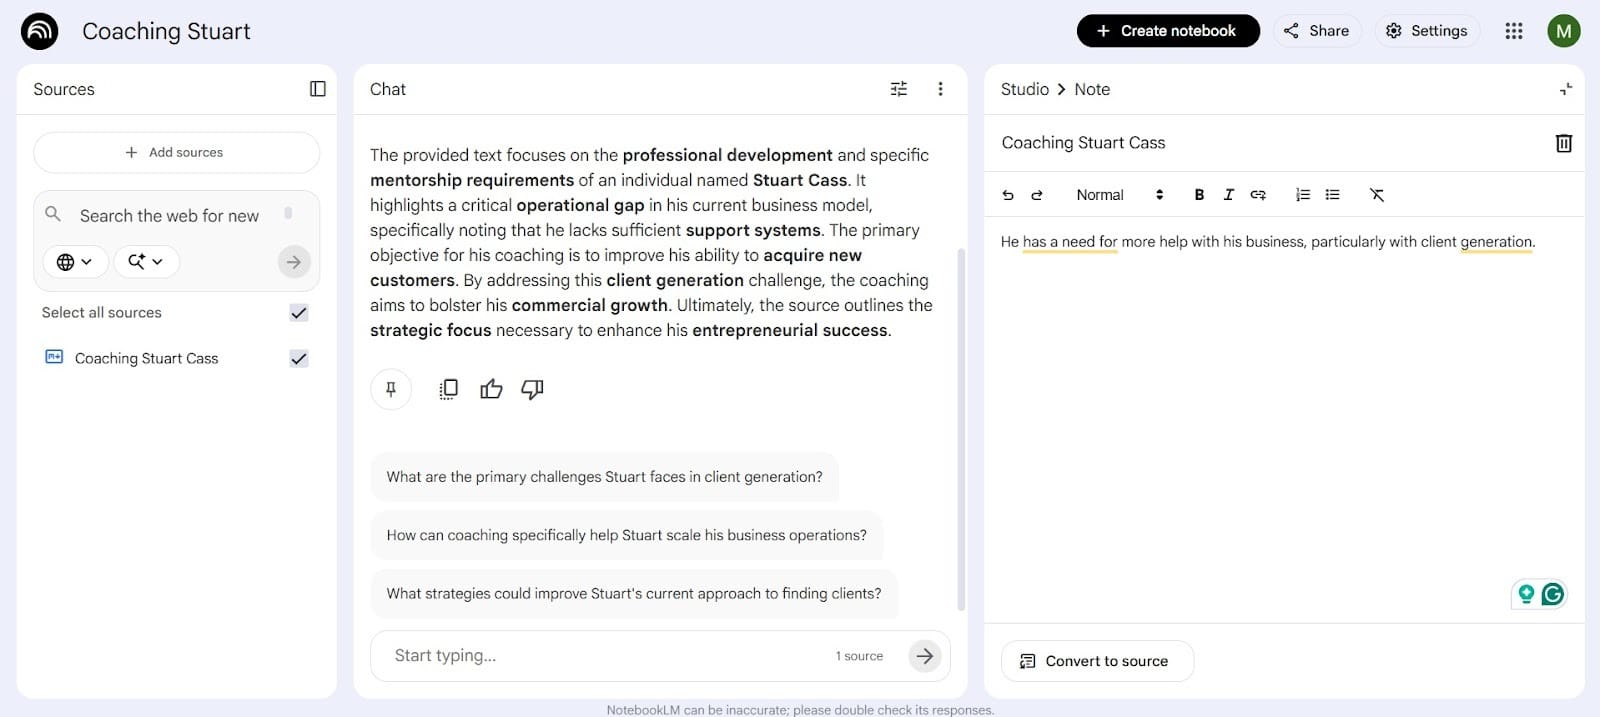Open the chat overflow menu
The image size is (1600, 717).
point(939,89)
